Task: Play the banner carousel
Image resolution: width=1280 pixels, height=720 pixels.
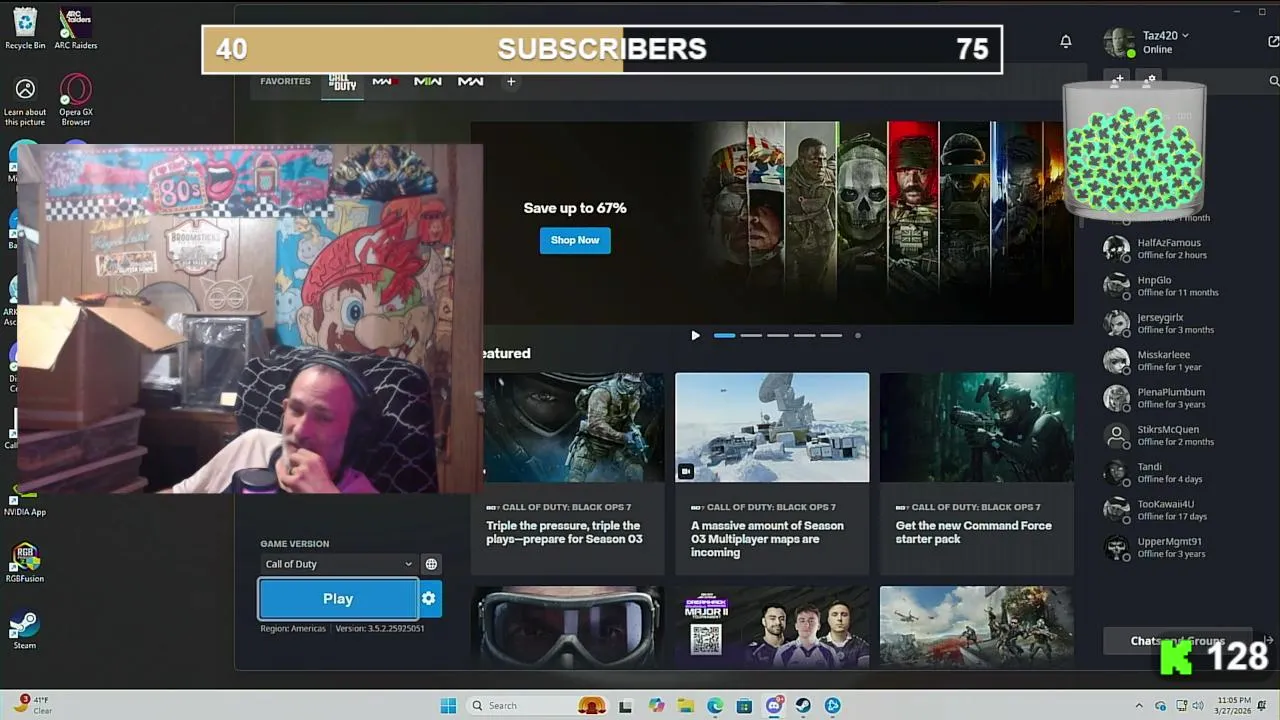Action: coord(696,335)
